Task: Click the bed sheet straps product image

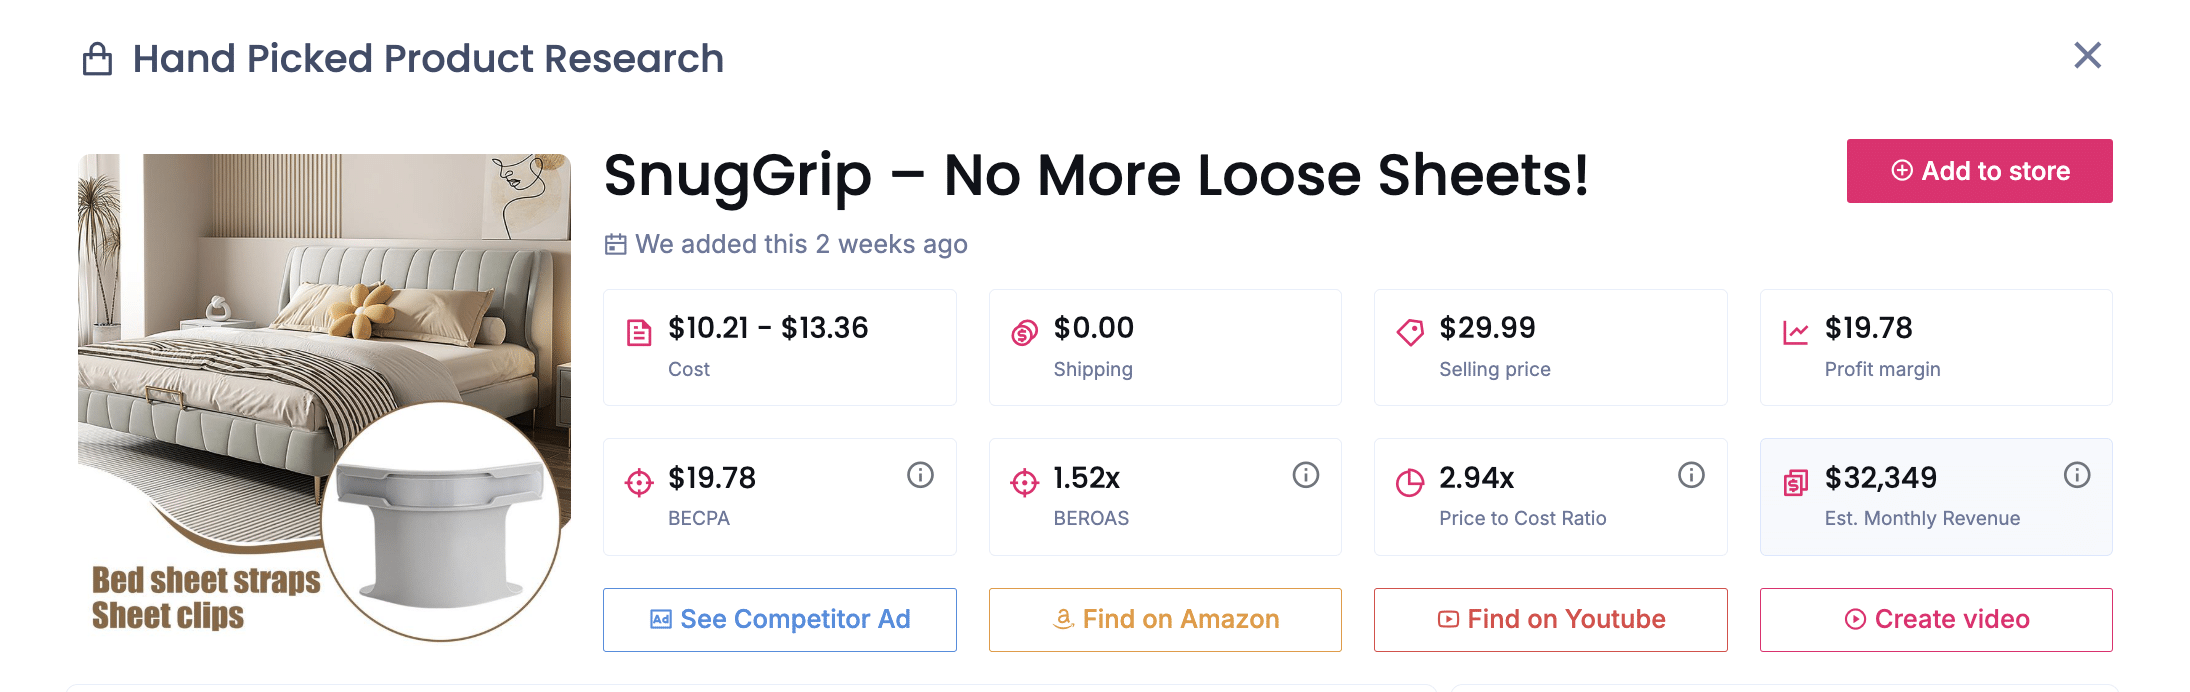Action: 324,398
